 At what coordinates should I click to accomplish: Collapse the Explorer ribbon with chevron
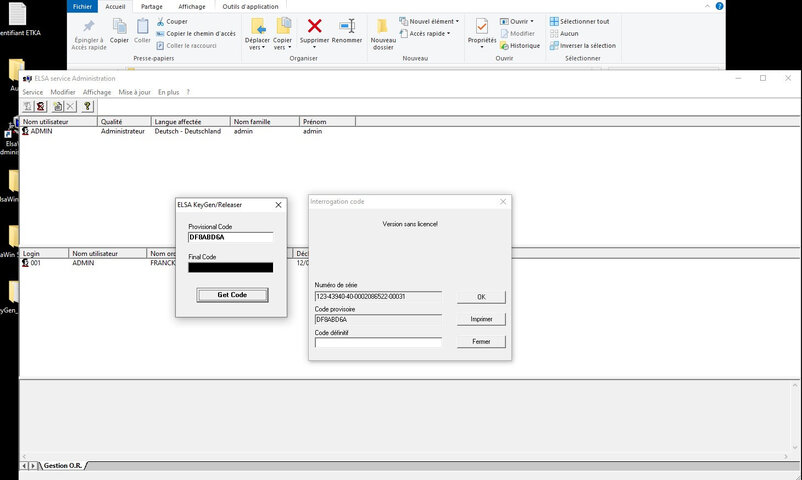coord(707,6)
